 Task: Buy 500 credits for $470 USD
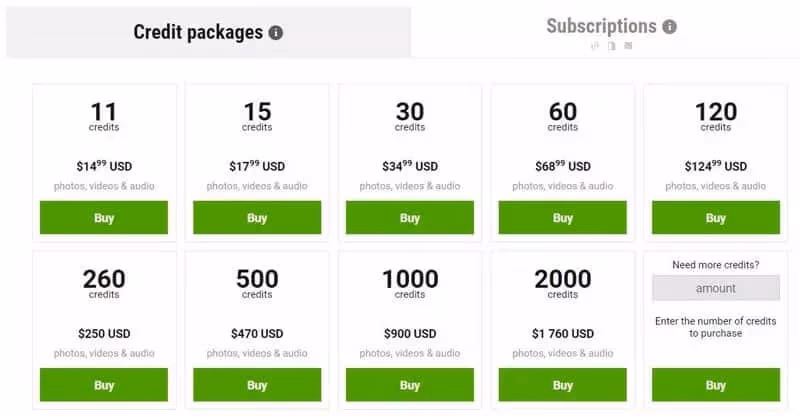[x=257, y=385]
